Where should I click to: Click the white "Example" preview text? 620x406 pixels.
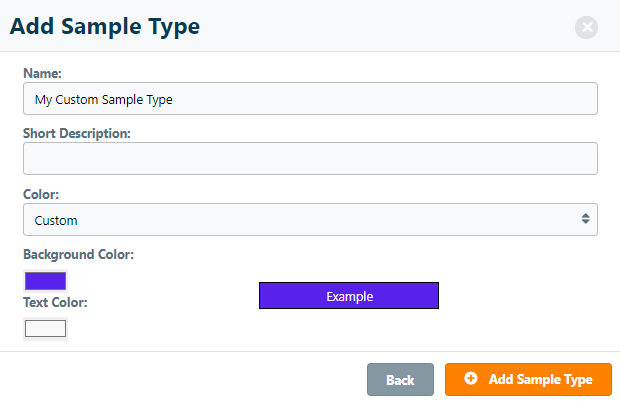click(349, 296)
